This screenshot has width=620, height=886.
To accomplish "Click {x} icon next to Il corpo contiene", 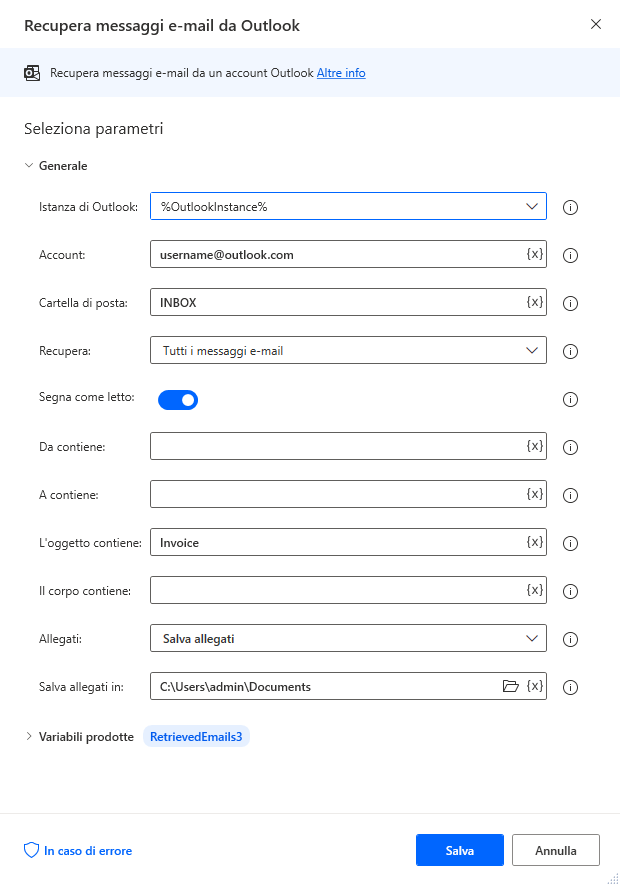I will (533, 590).
